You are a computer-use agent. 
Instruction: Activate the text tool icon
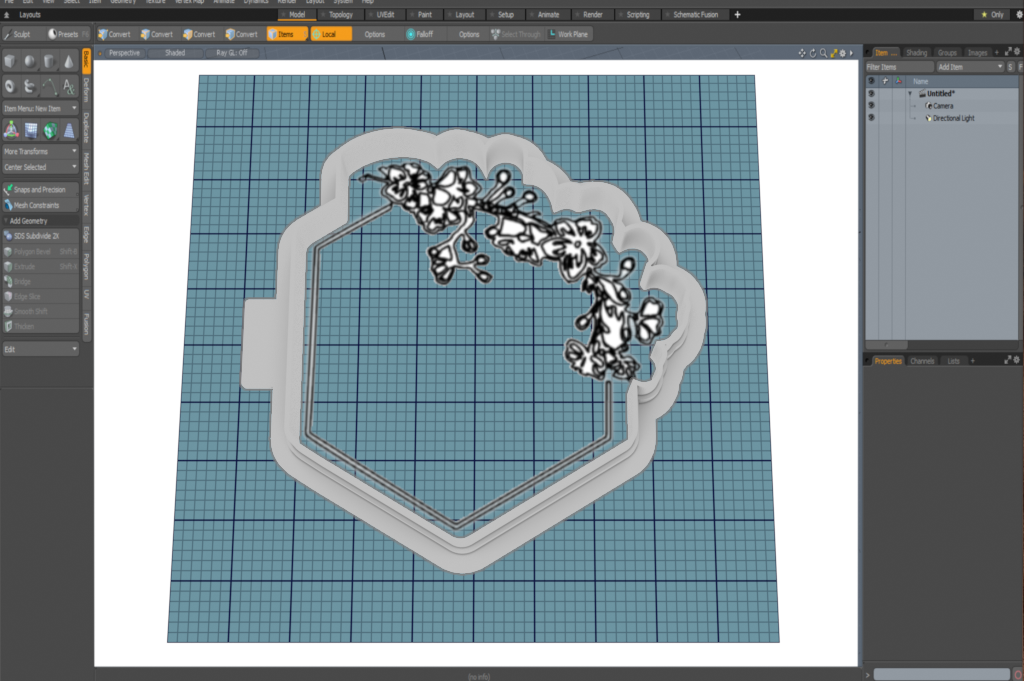point(68,87)
